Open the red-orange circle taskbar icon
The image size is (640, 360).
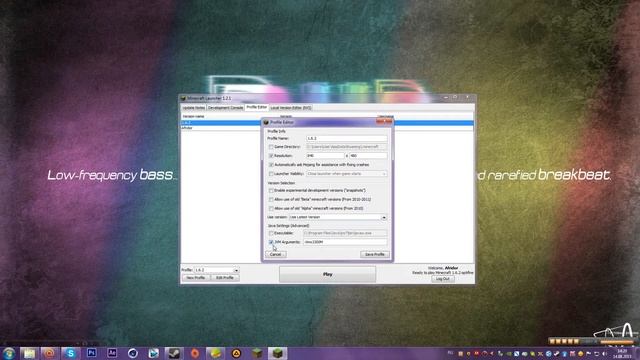point(195,353)
